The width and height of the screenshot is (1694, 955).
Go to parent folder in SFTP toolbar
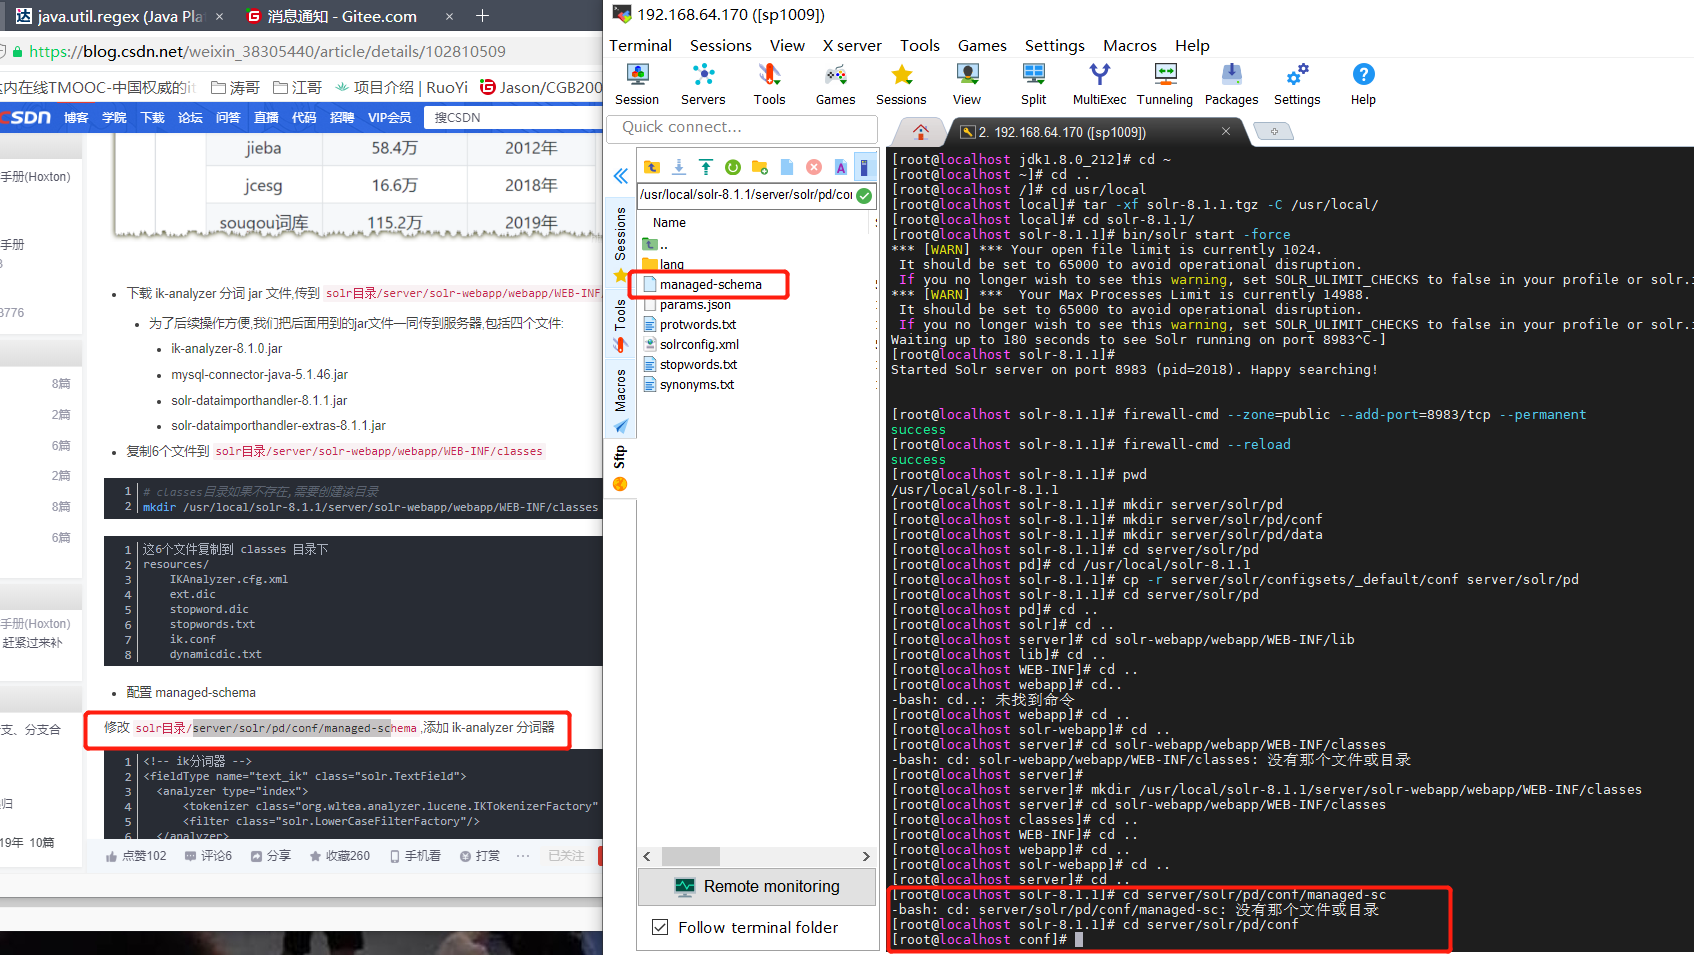pos(652,167)
